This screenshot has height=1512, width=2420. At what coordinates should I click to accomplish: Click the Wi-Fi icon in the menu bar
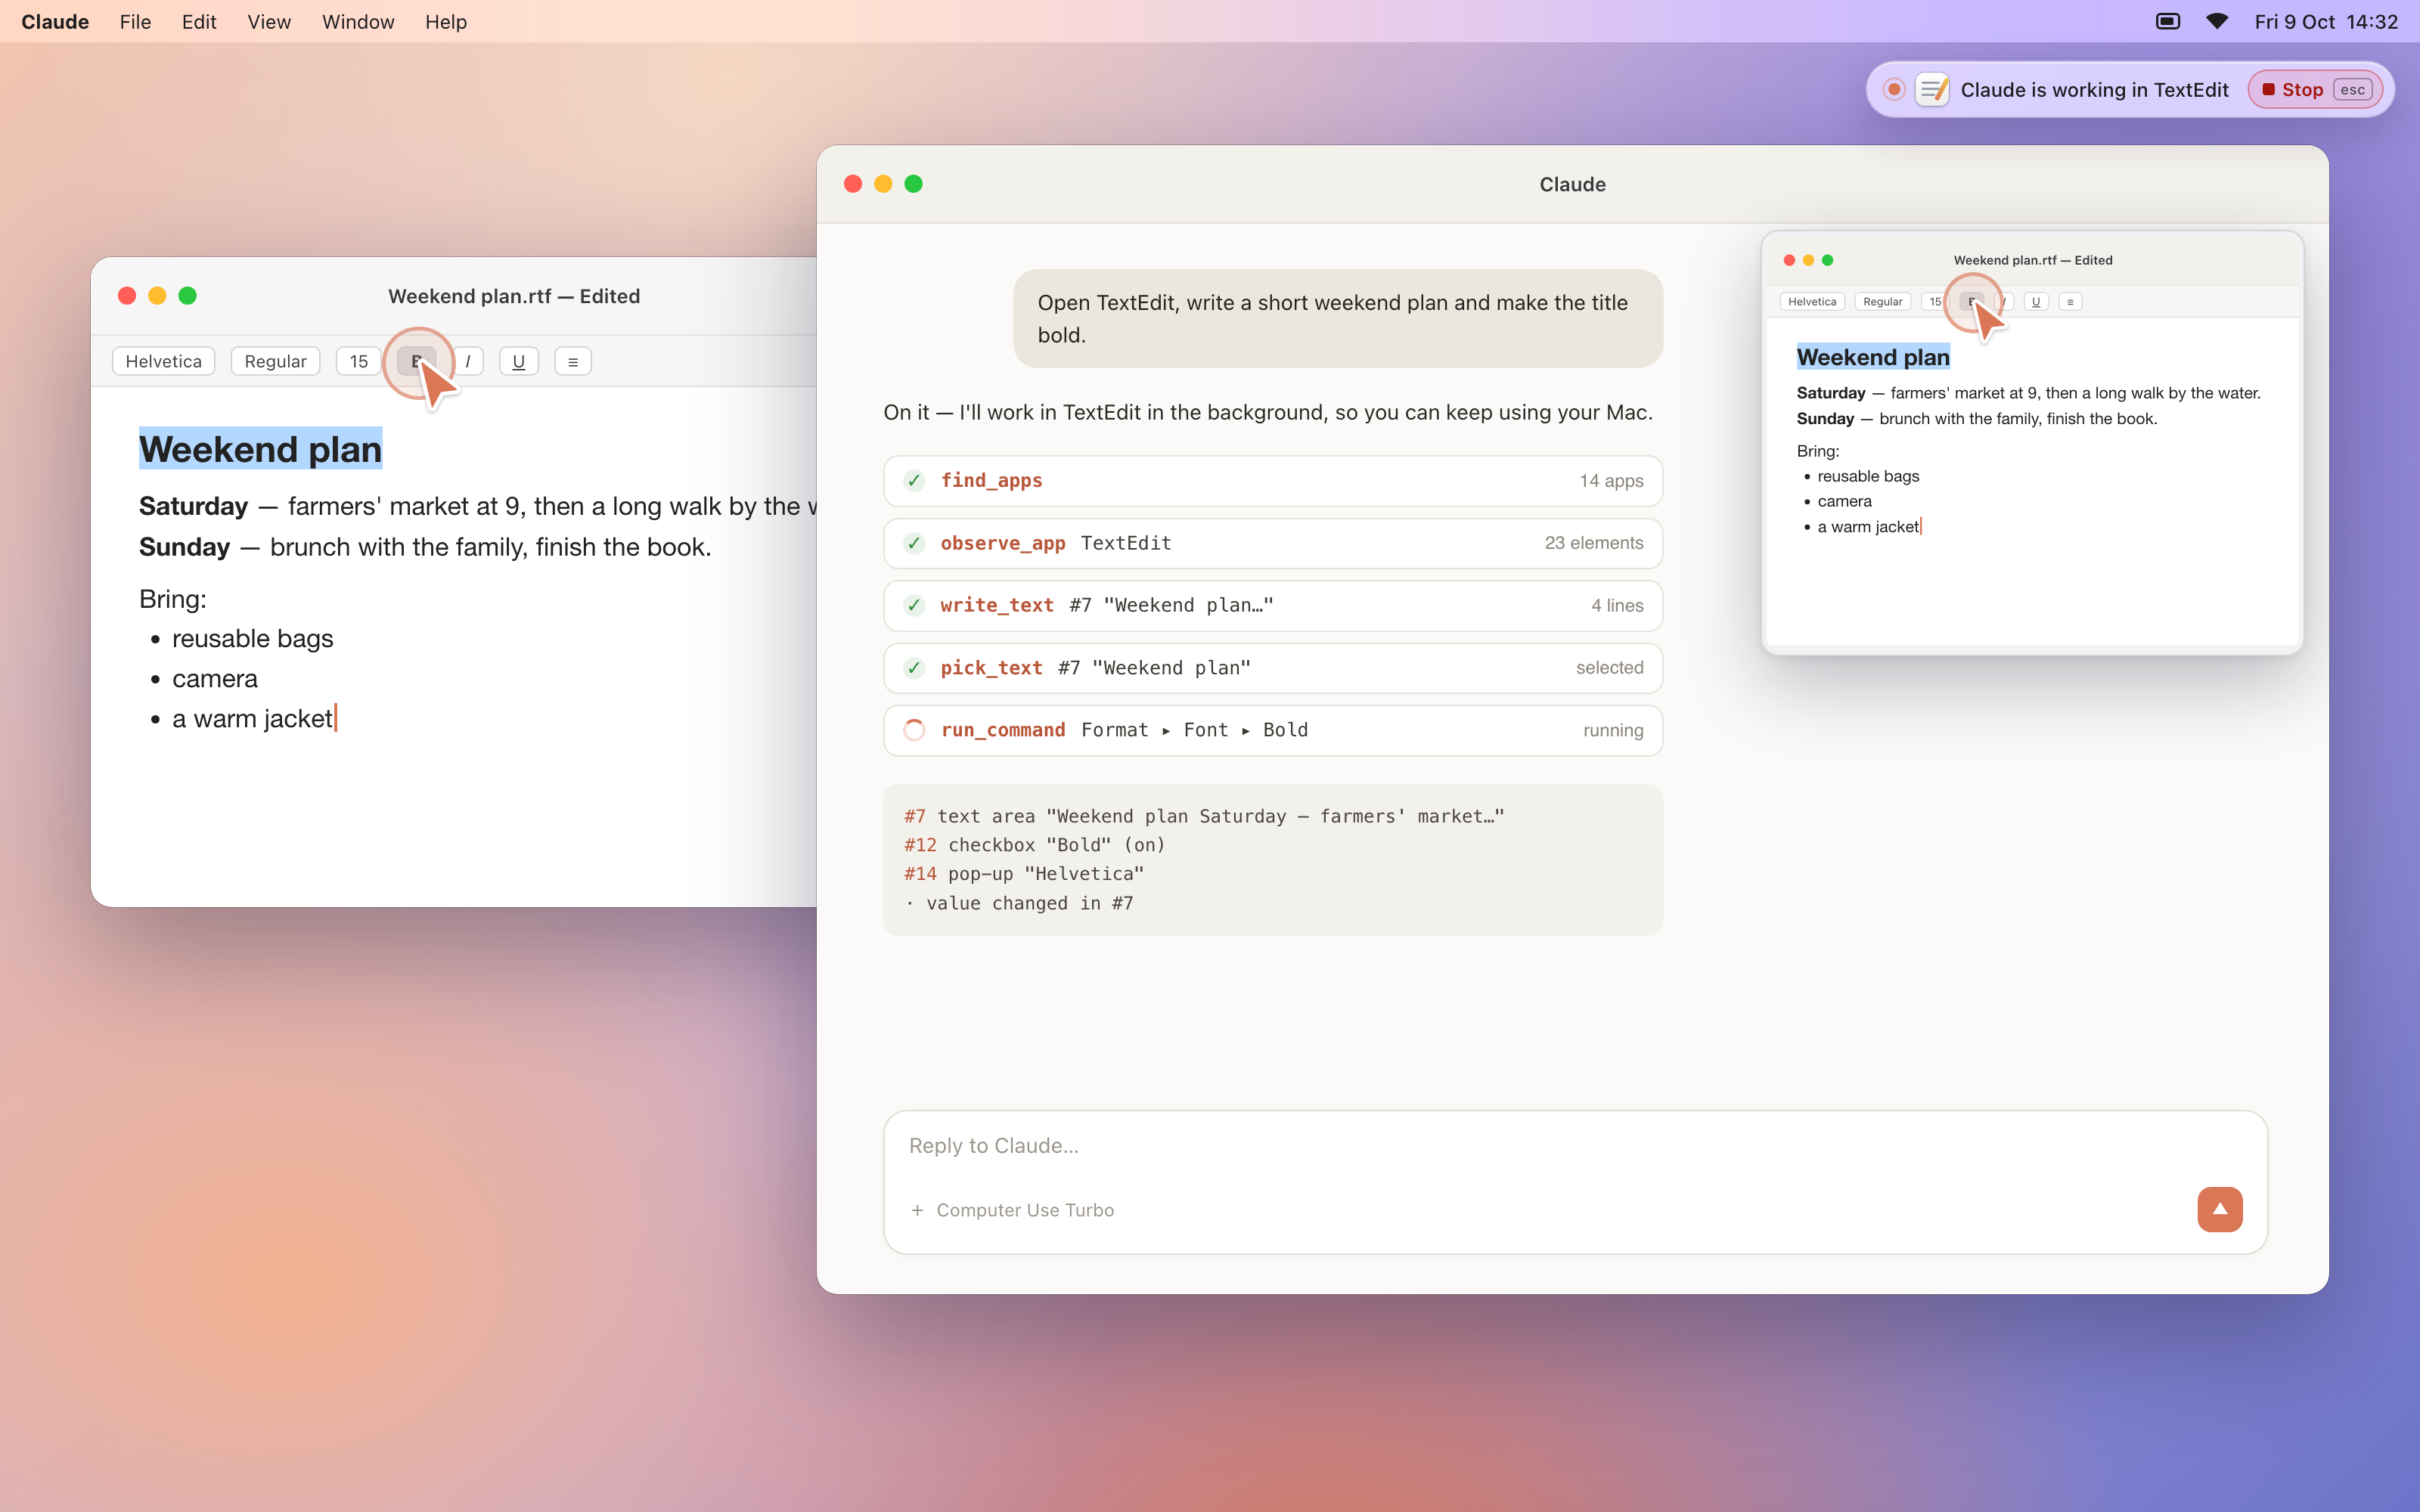coord(2216,21)
